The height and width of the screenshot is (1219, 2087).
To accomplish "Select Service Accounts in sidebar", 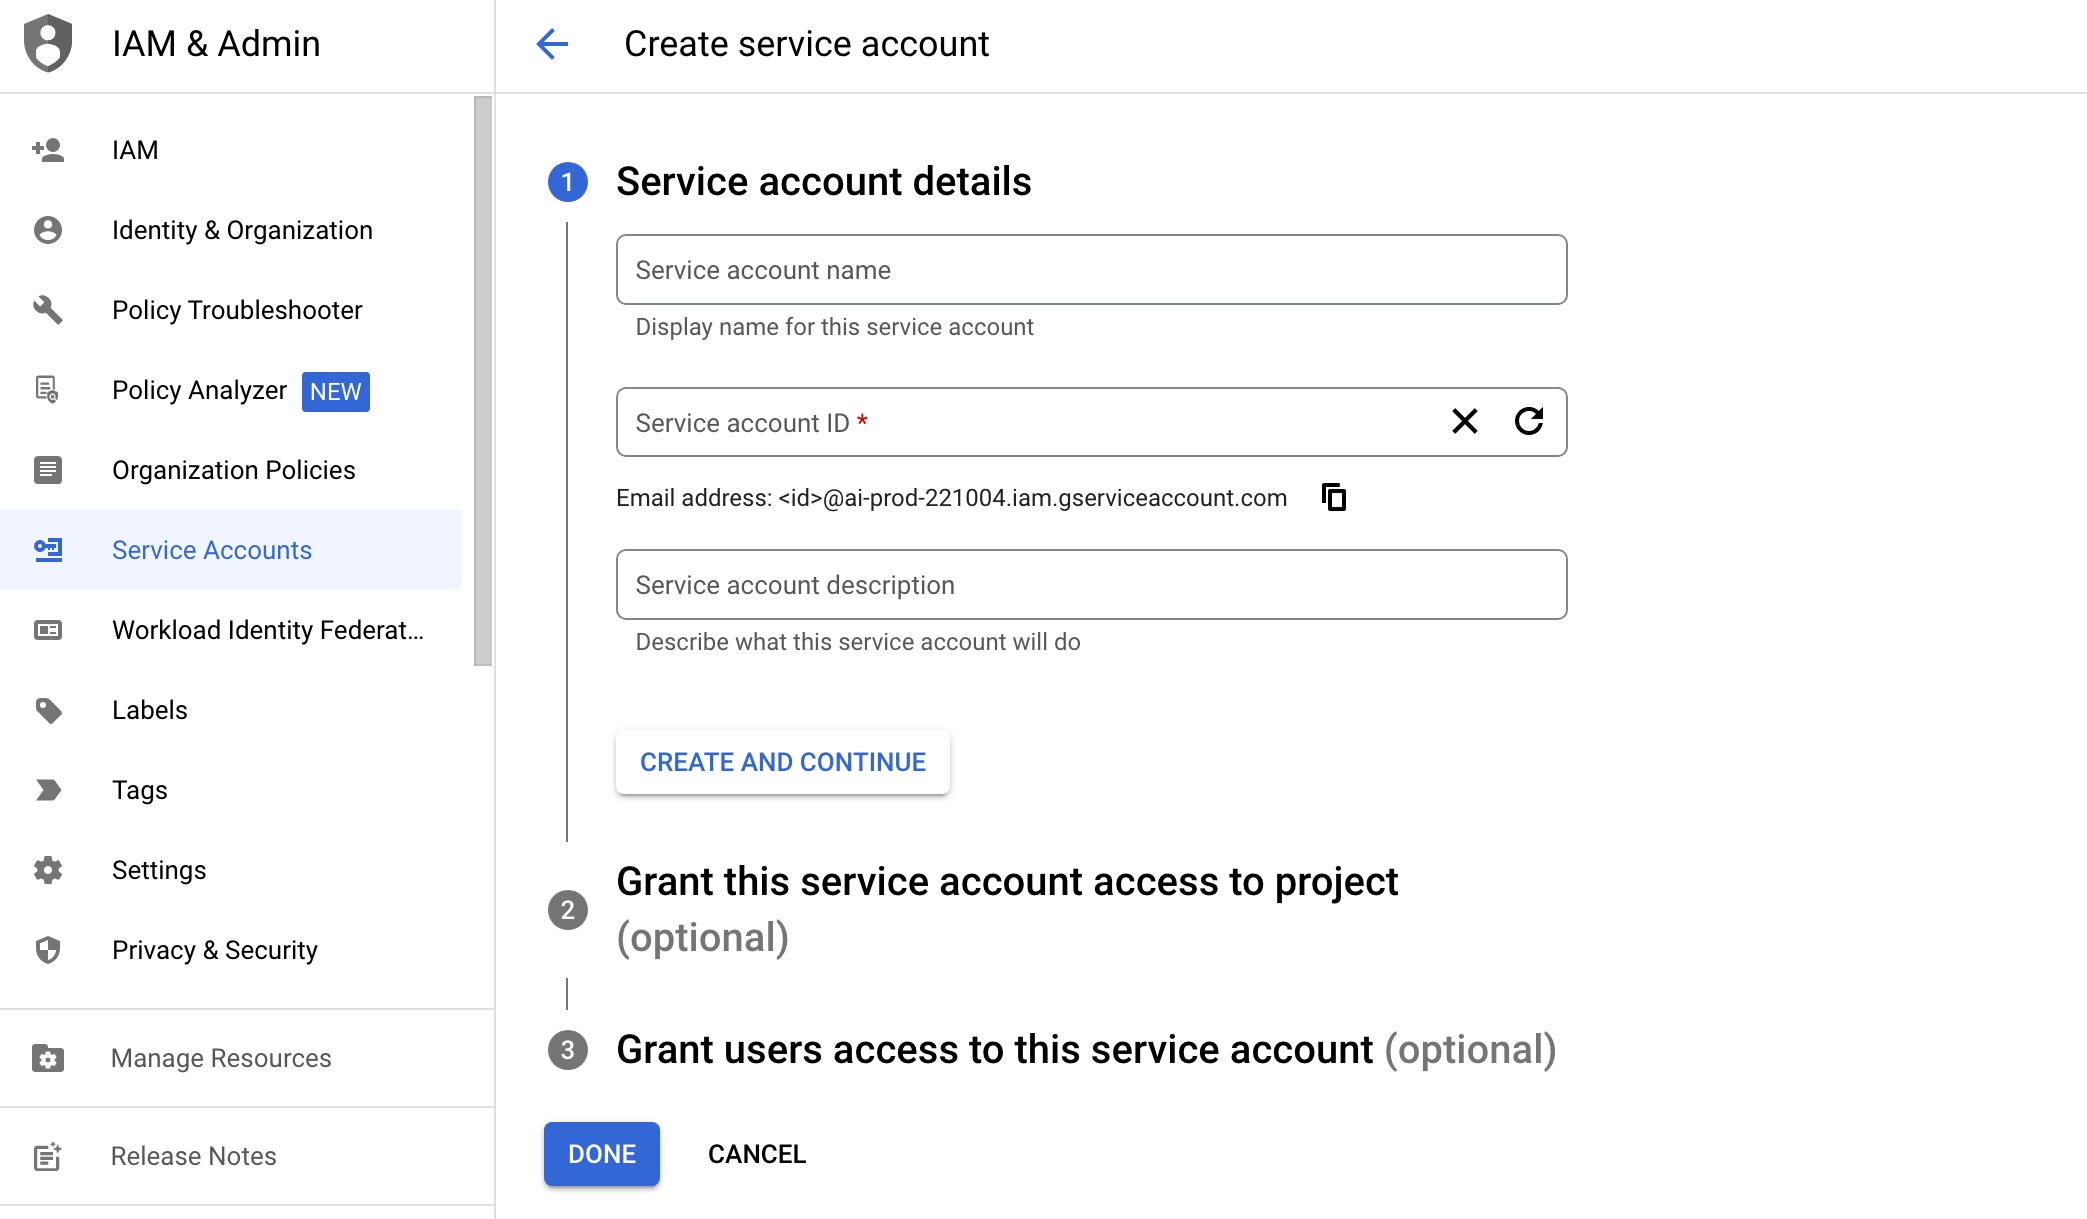I will click(212, 550).
